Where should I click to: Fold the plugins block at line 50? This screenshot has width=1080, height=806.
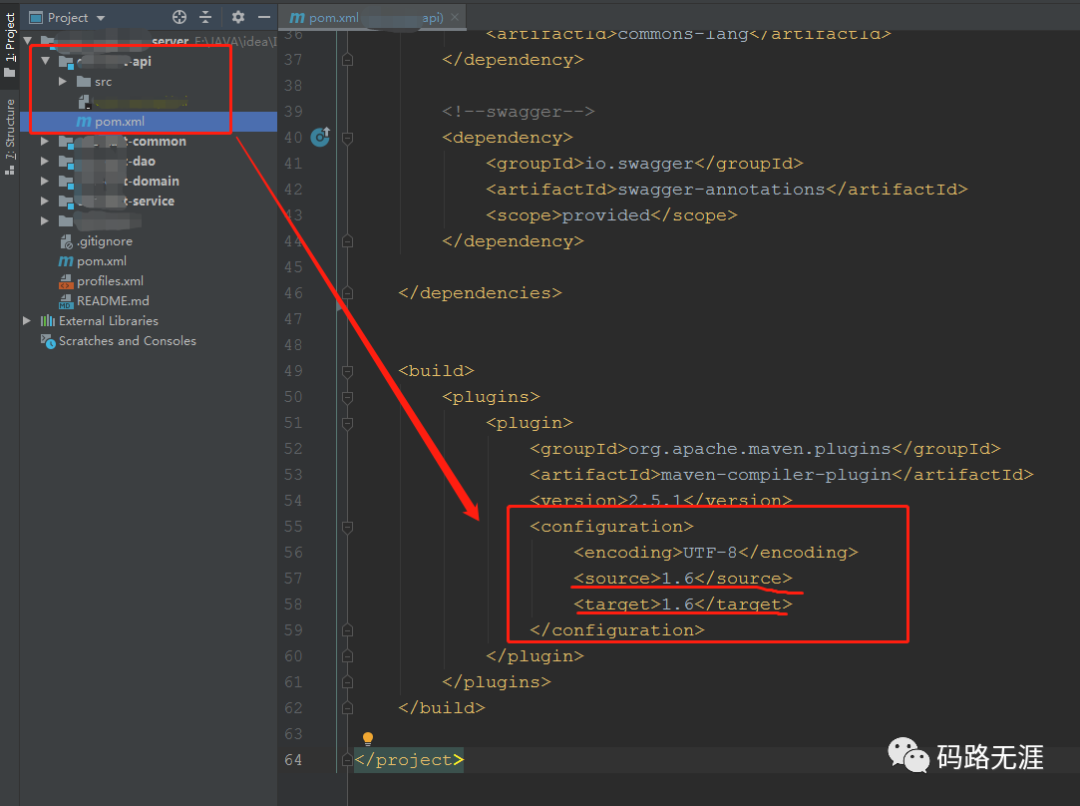(x=348, y=397)
